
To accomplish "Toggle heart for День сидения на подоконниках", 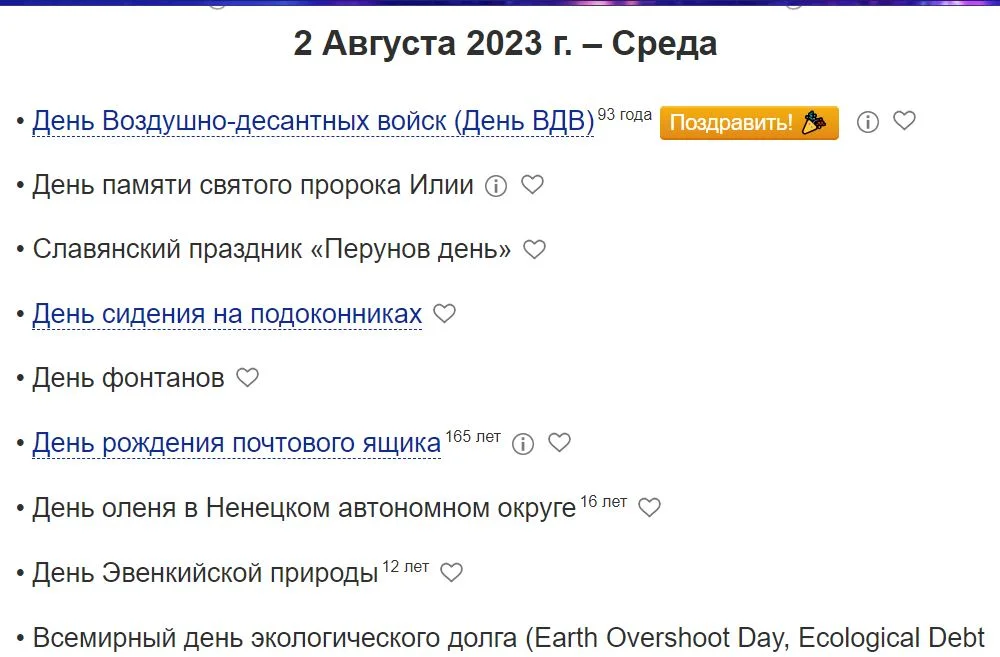I will click(x=444, y=313).
